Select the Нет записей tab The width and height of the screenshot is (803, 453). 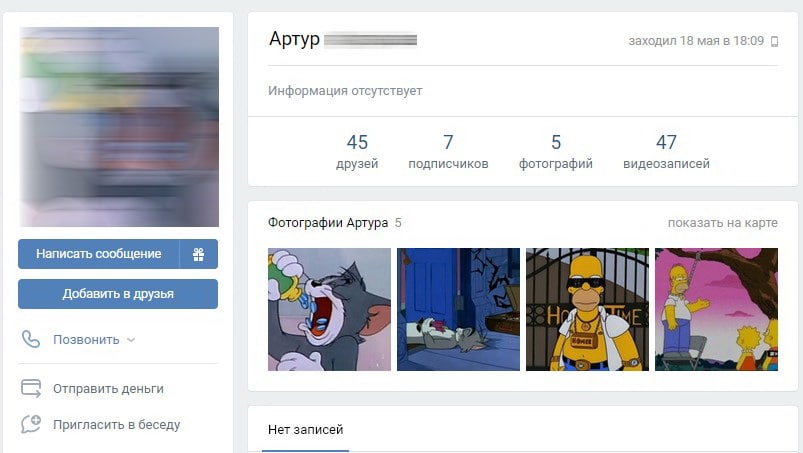click(x=305, y=429)
